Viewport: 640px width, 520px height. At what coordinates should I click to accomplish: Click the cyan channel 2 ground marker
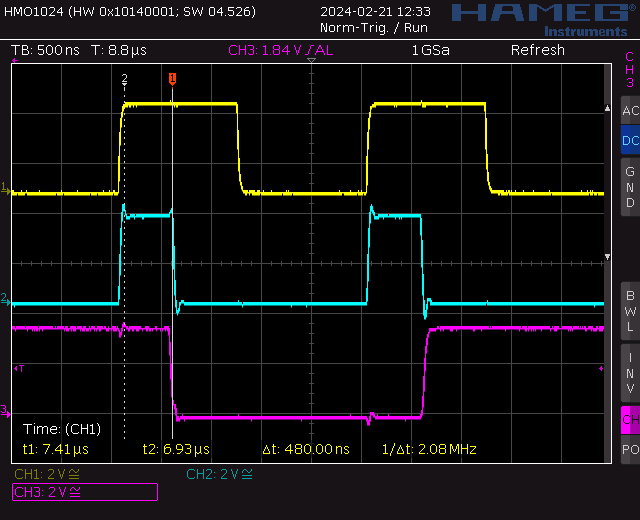[x=5, y=299]
